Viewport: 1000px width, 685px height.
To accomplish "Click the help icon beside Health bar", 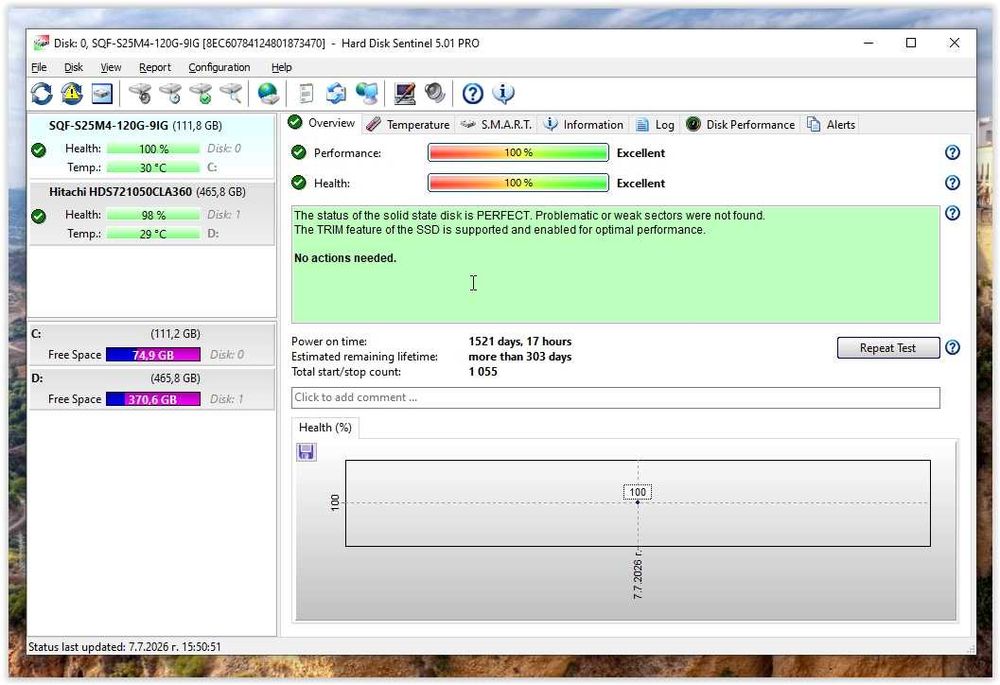I will point(952,183).
